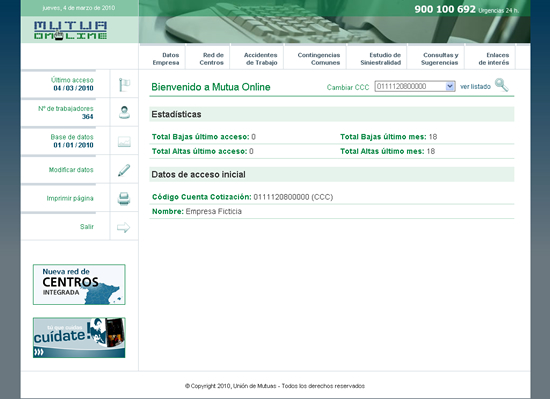Open the Contingencias Comunes menu
550x399 pixels.
click(x=318, y=59)
